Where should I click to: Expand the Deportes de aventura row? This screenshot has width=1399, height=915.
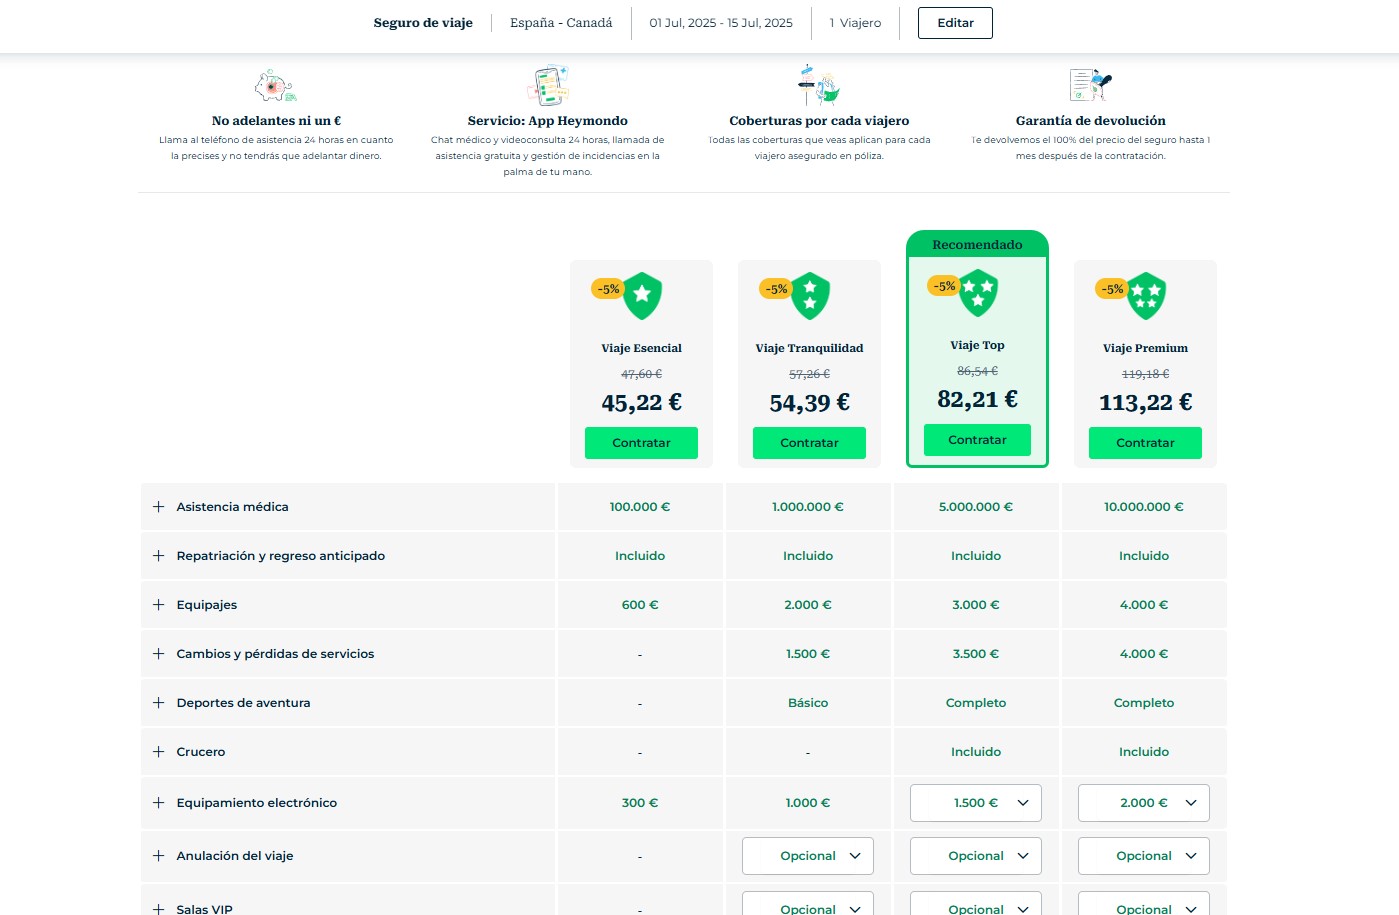pyautogui.click(x=158, y=703)
